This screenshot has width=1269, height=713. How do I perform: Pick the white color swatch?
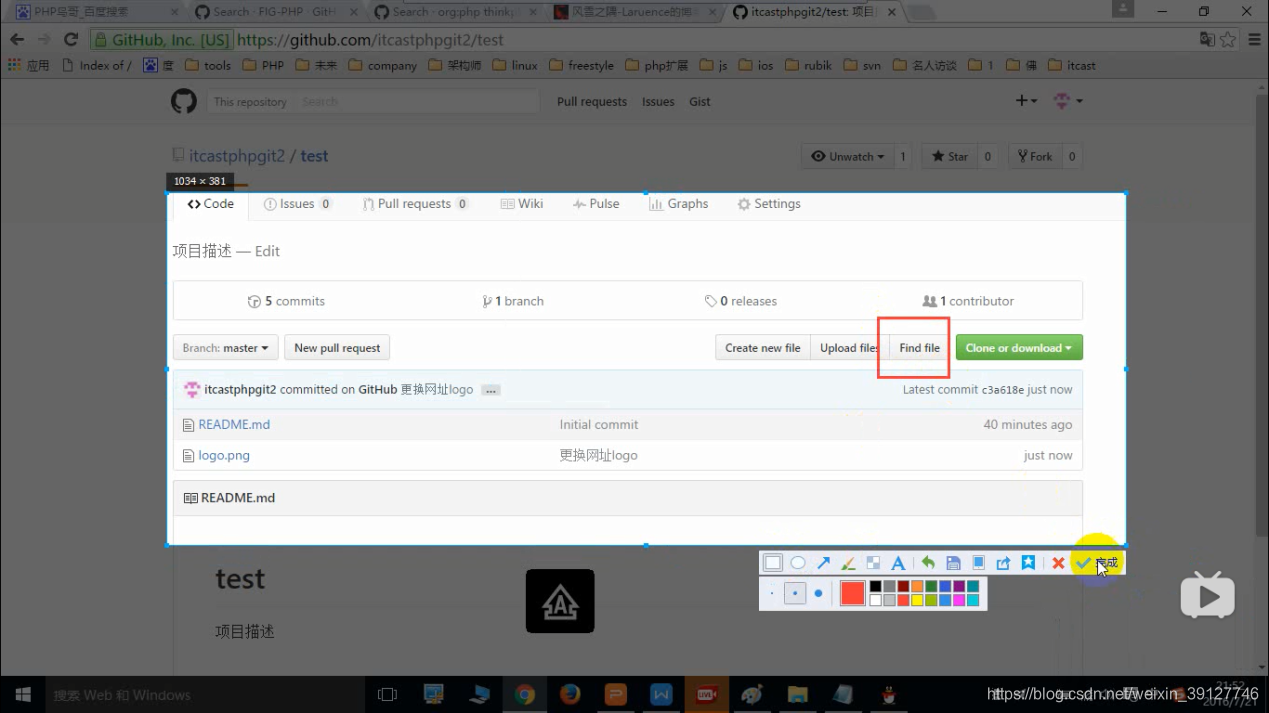click(875, 601)
